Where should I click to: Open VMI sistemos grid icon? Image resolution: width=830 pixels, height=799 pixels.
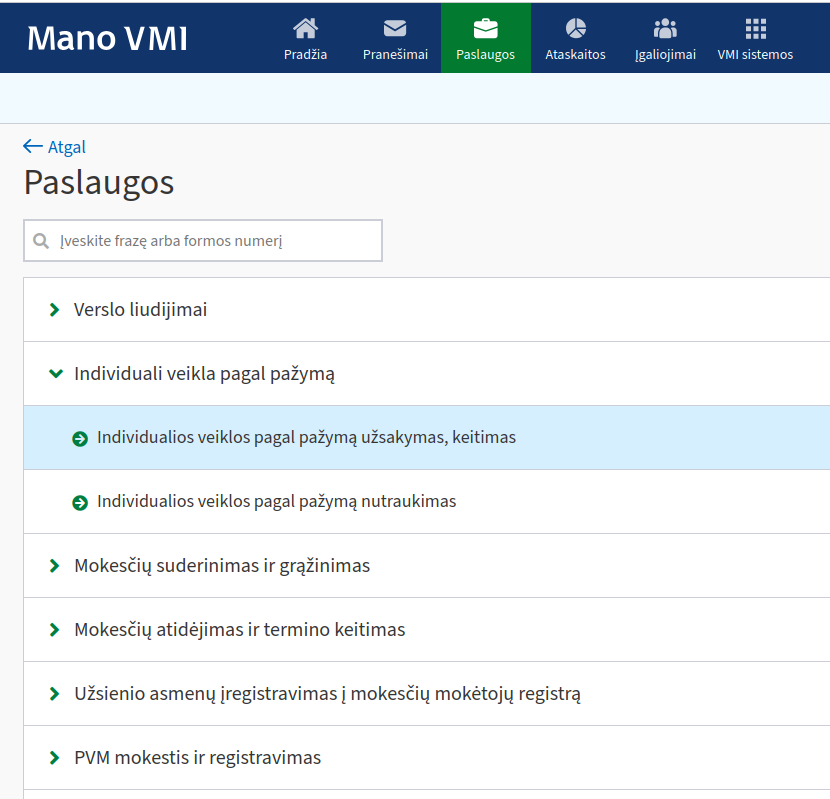point(755,28)
